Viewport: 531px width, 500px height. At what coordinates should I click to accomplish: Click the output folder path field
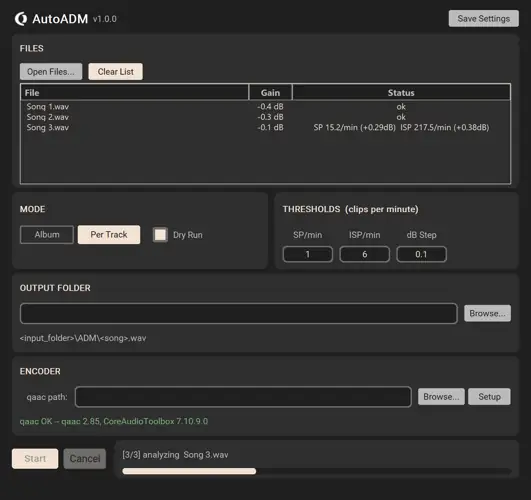click(239, 313)
